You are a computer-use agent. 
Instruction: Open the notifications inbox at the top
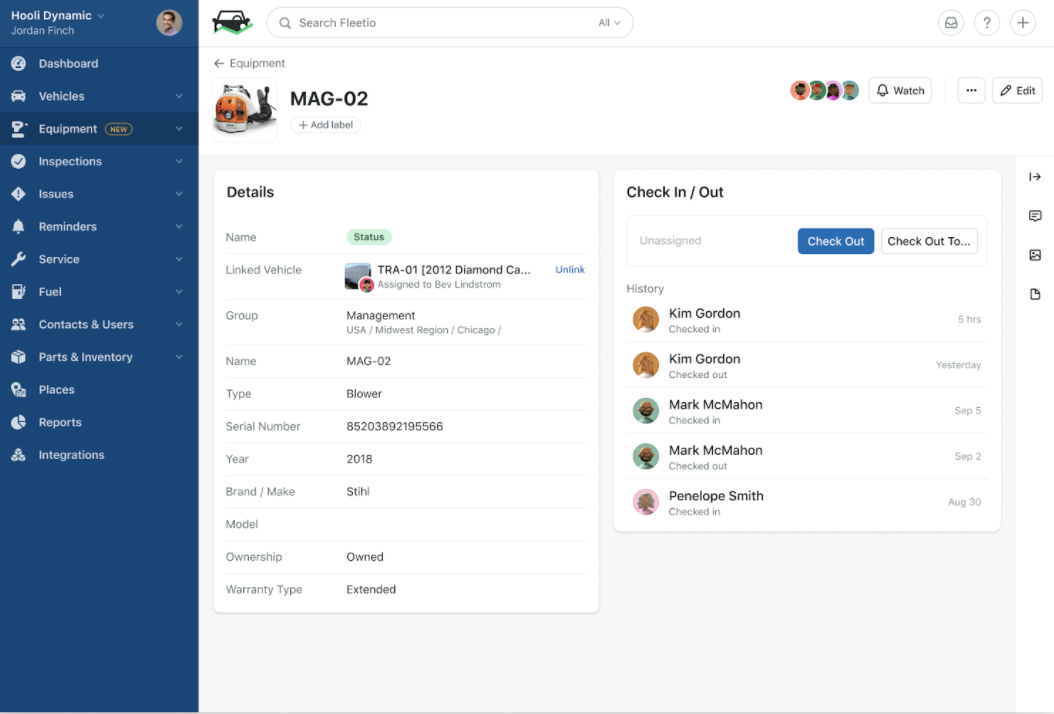coord(951,22)
